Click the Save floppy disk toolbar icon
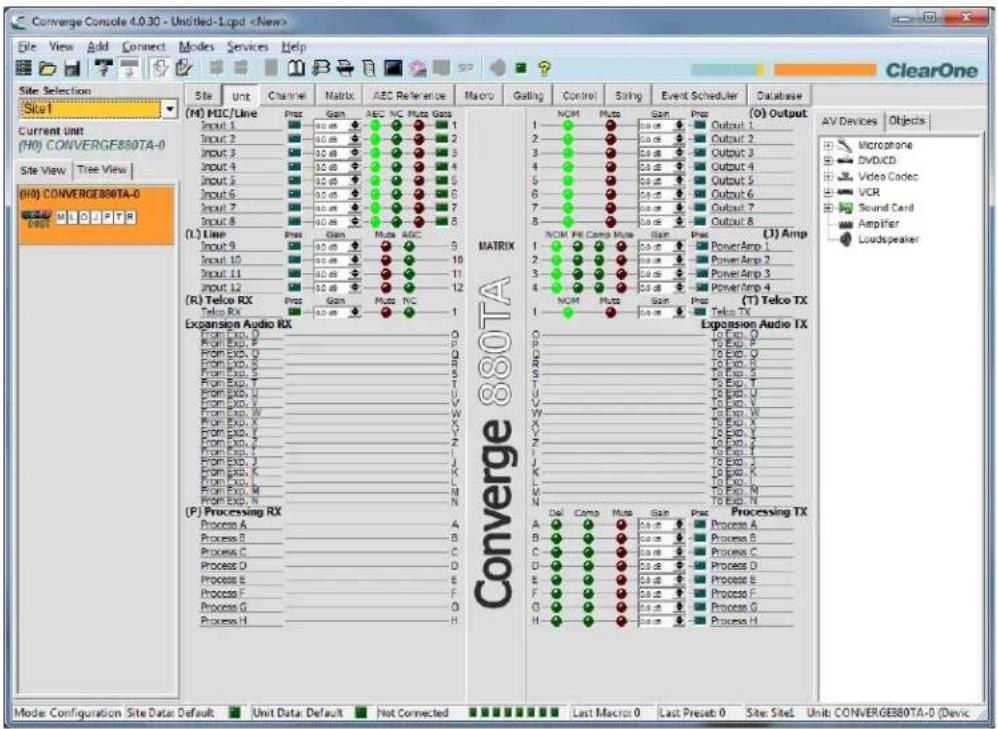The height and width of the screenshot is (729, 998). click(72, 68)
